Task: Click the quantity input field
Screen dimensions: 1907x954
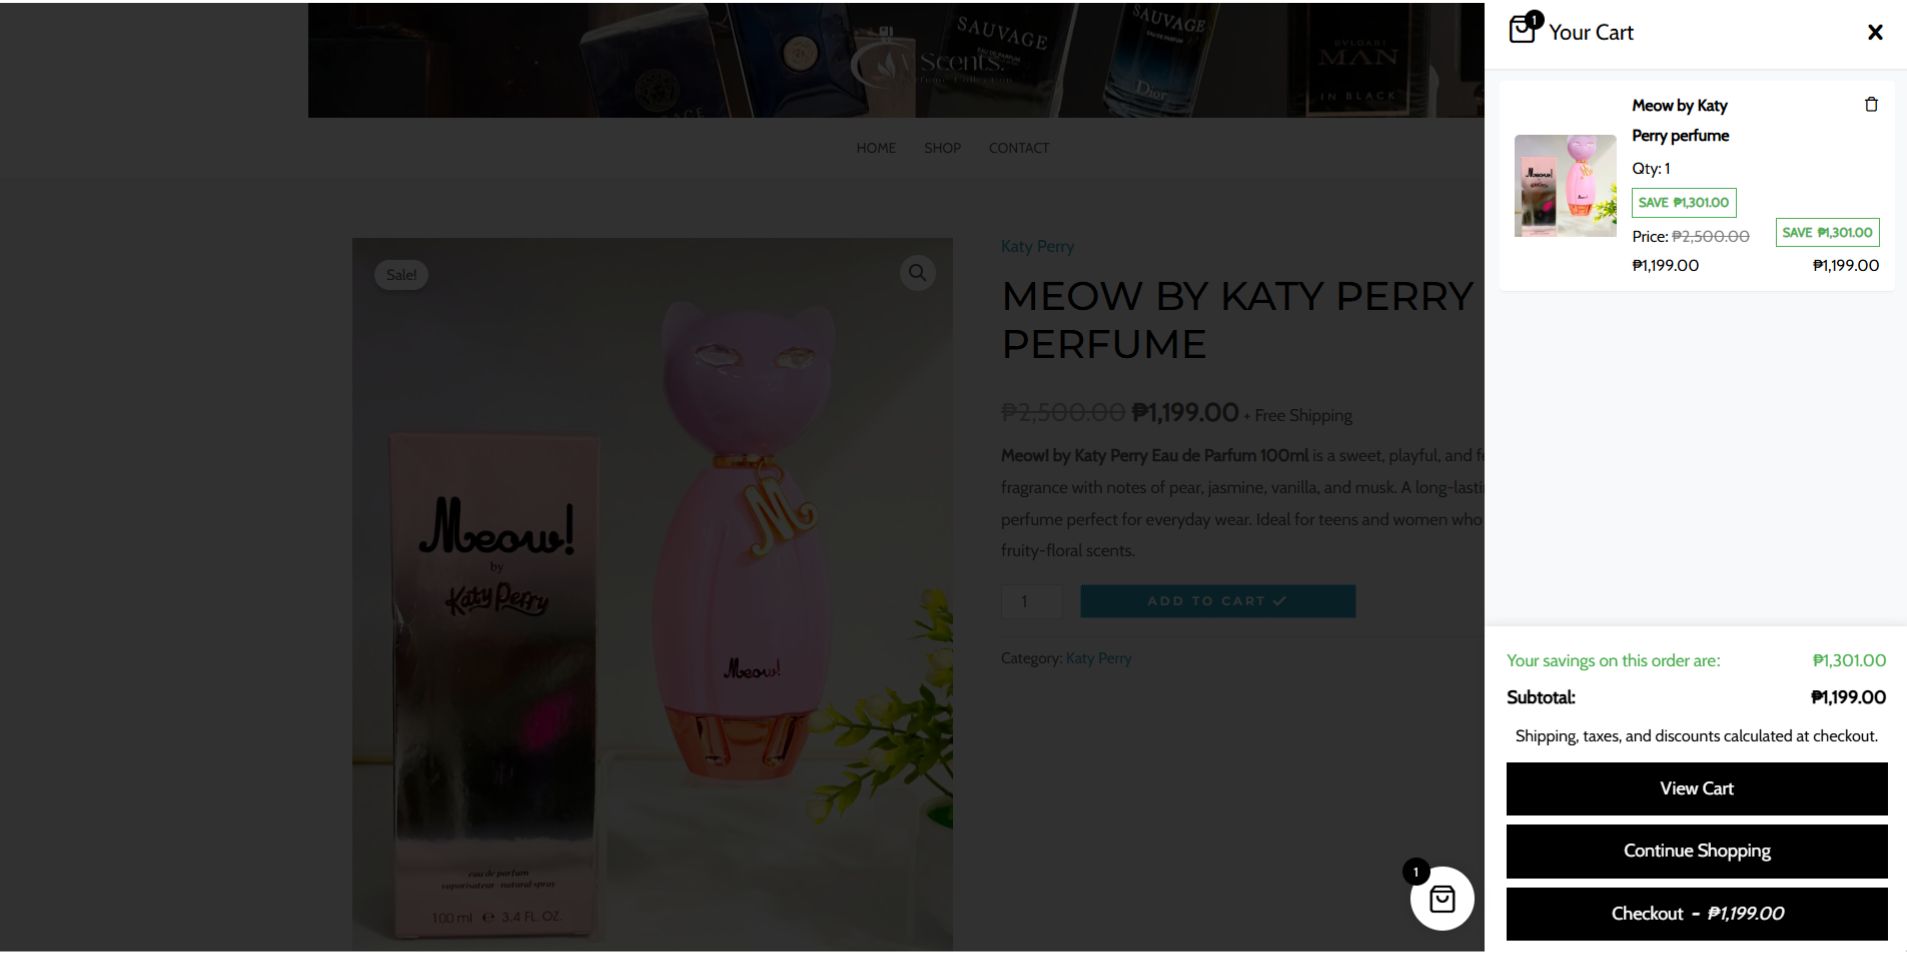Action: pyautogui.click(x=1031, y=601)
